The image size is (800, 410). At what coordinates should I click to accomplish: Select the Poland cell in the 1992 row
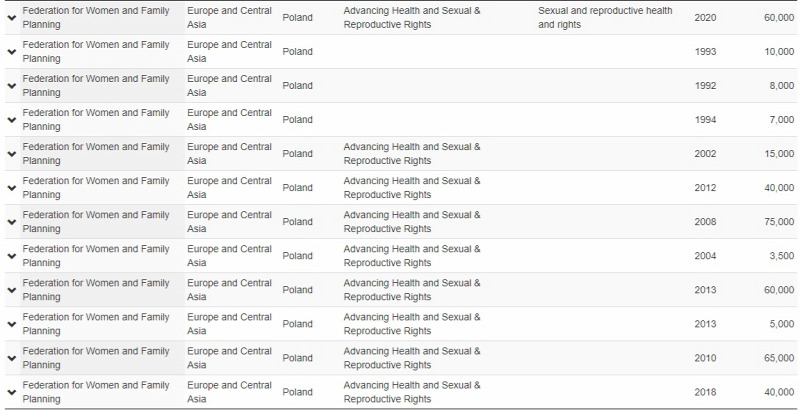[297, 86]
